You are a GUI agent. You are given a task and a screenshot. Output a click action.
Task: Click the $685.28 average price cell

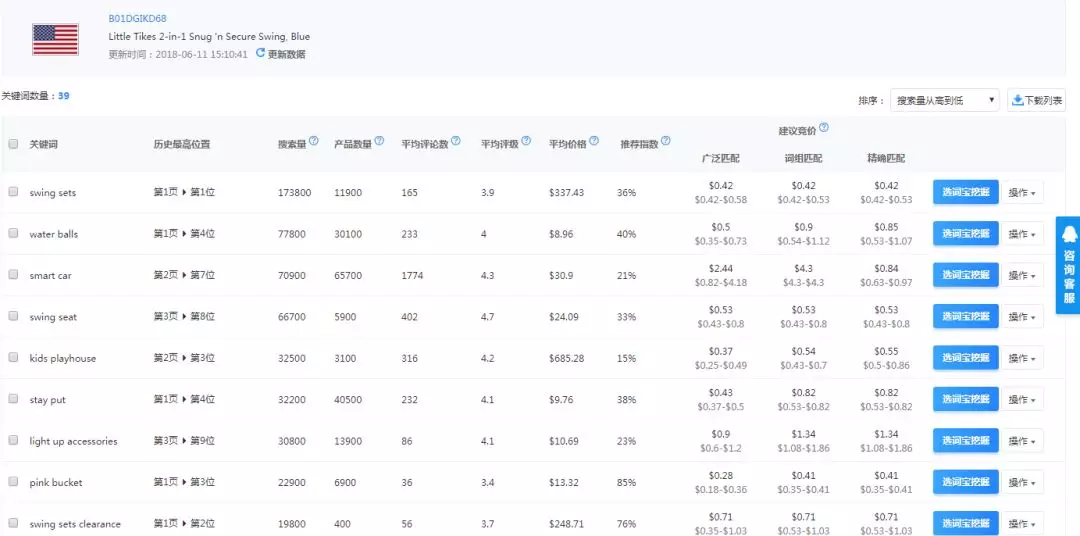coord(566,358)
